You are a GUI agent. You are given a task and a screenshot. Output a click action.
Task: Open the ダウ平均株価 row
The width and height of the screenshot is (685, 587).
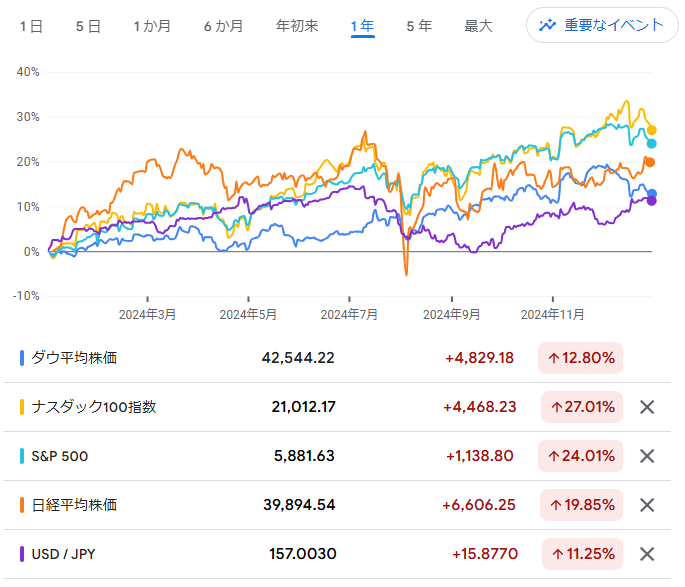(x=337, y=358)
